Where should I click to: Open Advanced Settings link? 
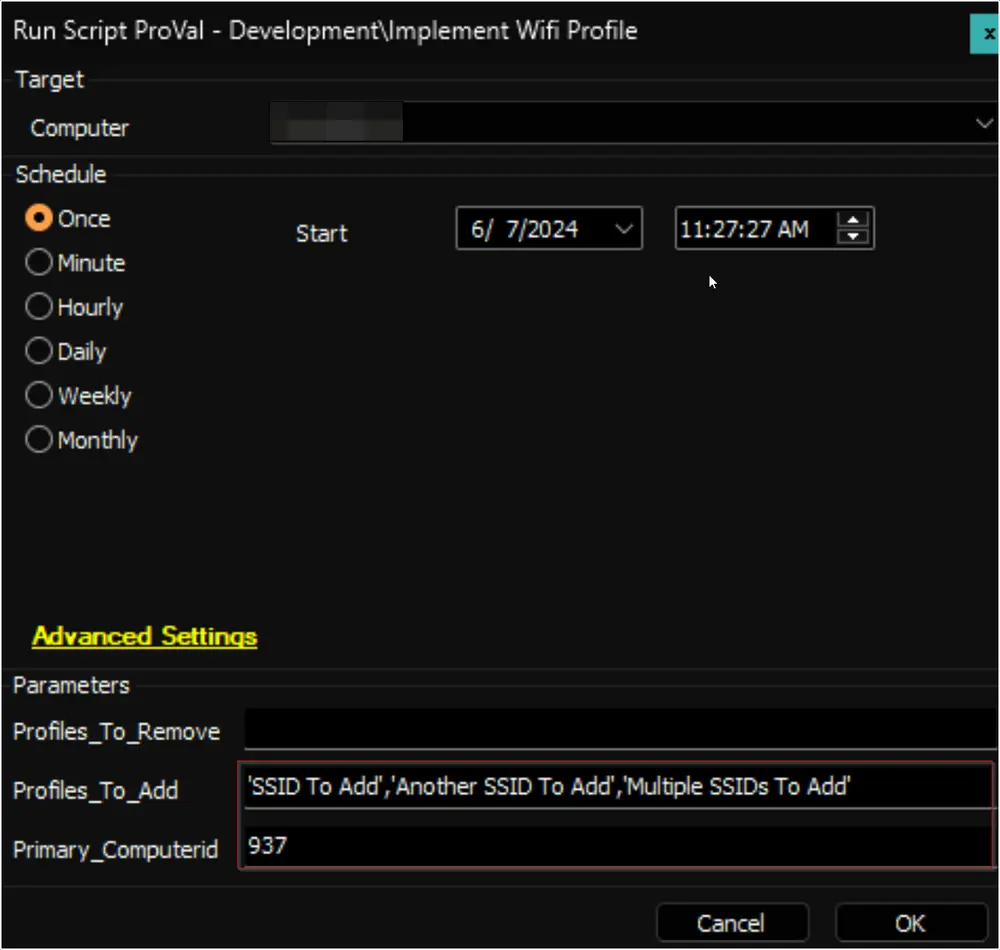coord(145,636)
